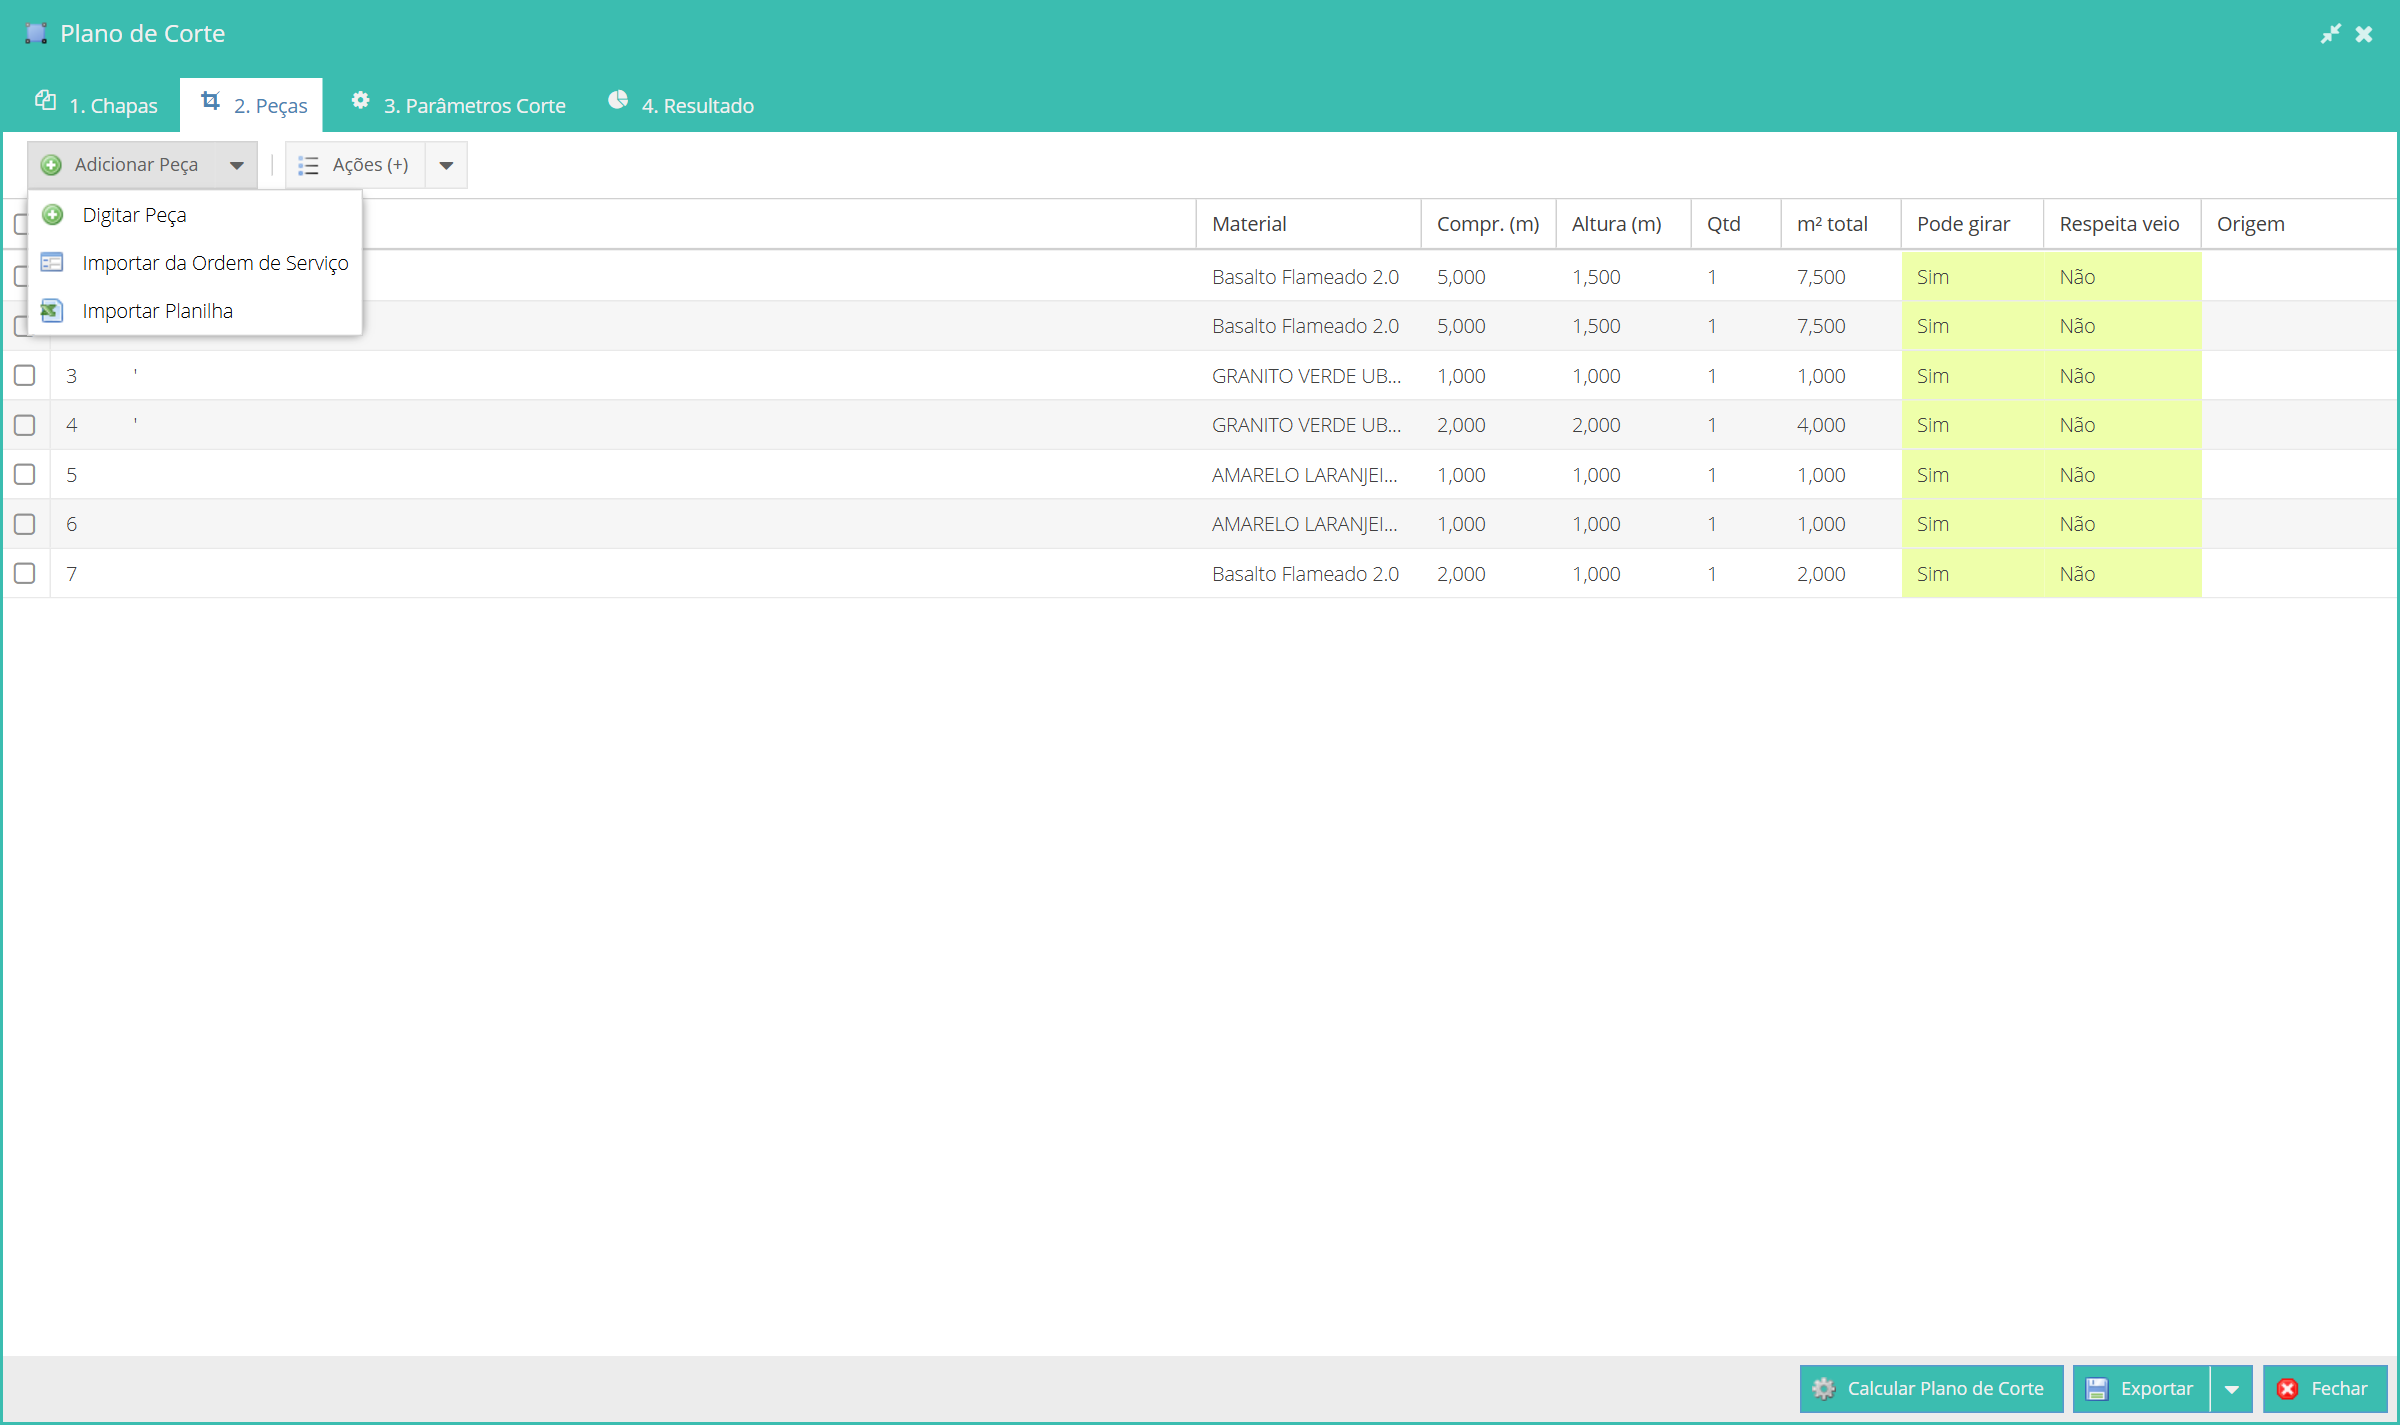The width and height of the screenshot is (2400, 1425).
Task: Click the Exportar button
Action: 2141,1388
